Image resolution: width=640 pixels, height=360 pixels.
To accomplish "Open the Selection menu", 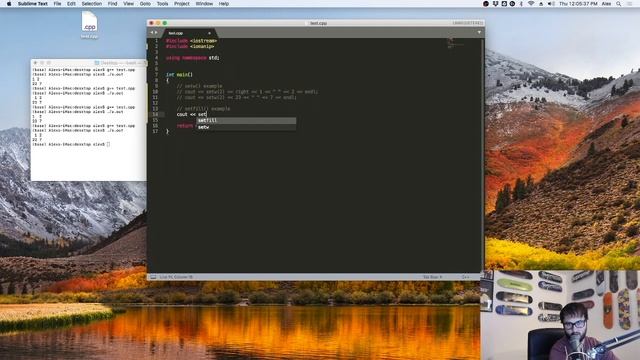I will pos(91,4).
